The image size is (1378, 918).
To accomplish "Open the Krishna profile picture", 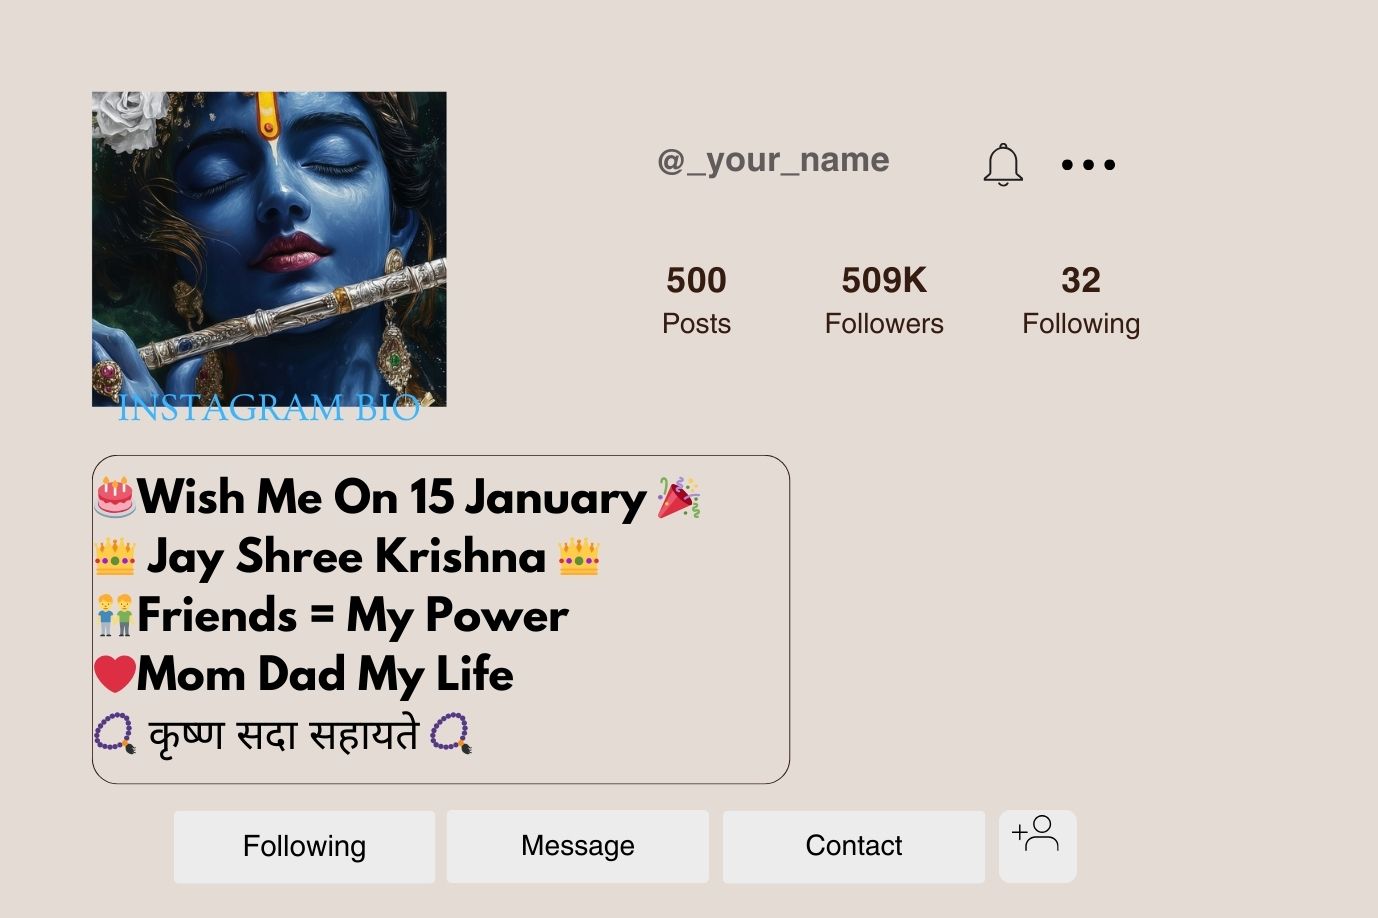I will [x=269, y=249].
